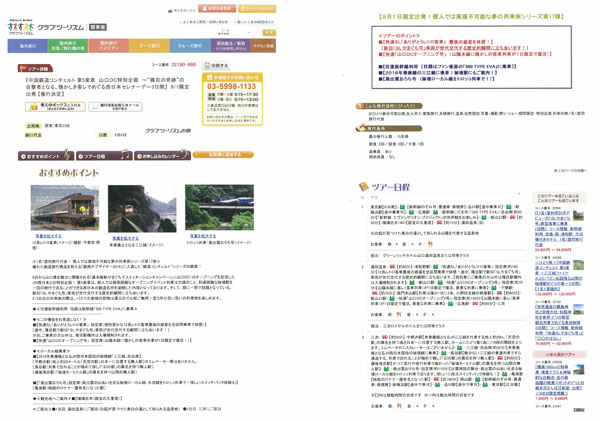600x421 pixels.
Task: Open the yellow My Page login button
Action: point(257,8)
